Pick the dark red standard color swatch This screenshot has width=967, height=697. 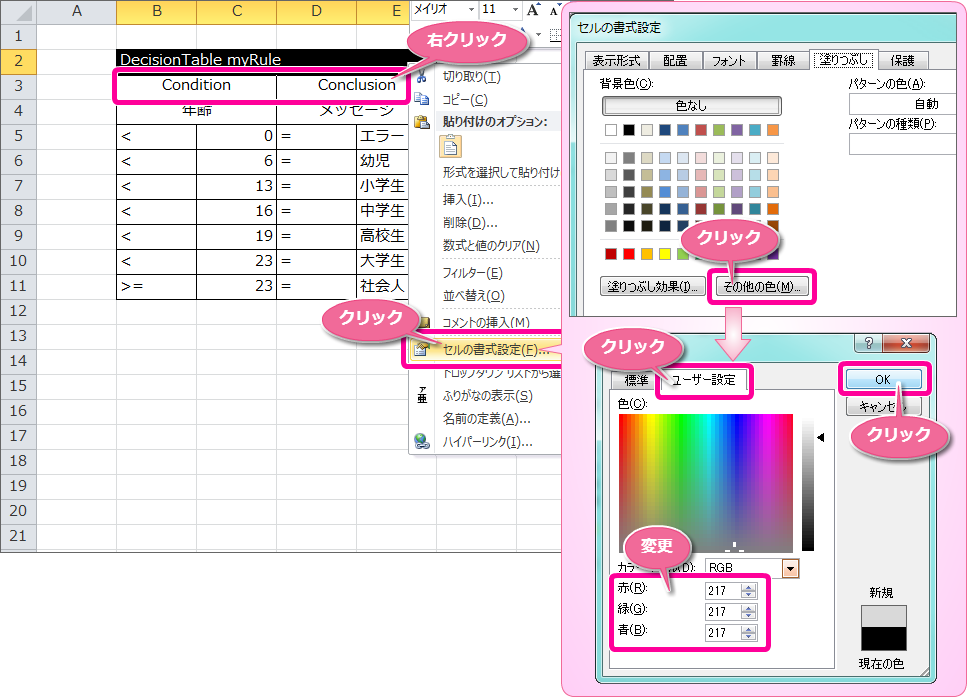(x=611, y=254)
